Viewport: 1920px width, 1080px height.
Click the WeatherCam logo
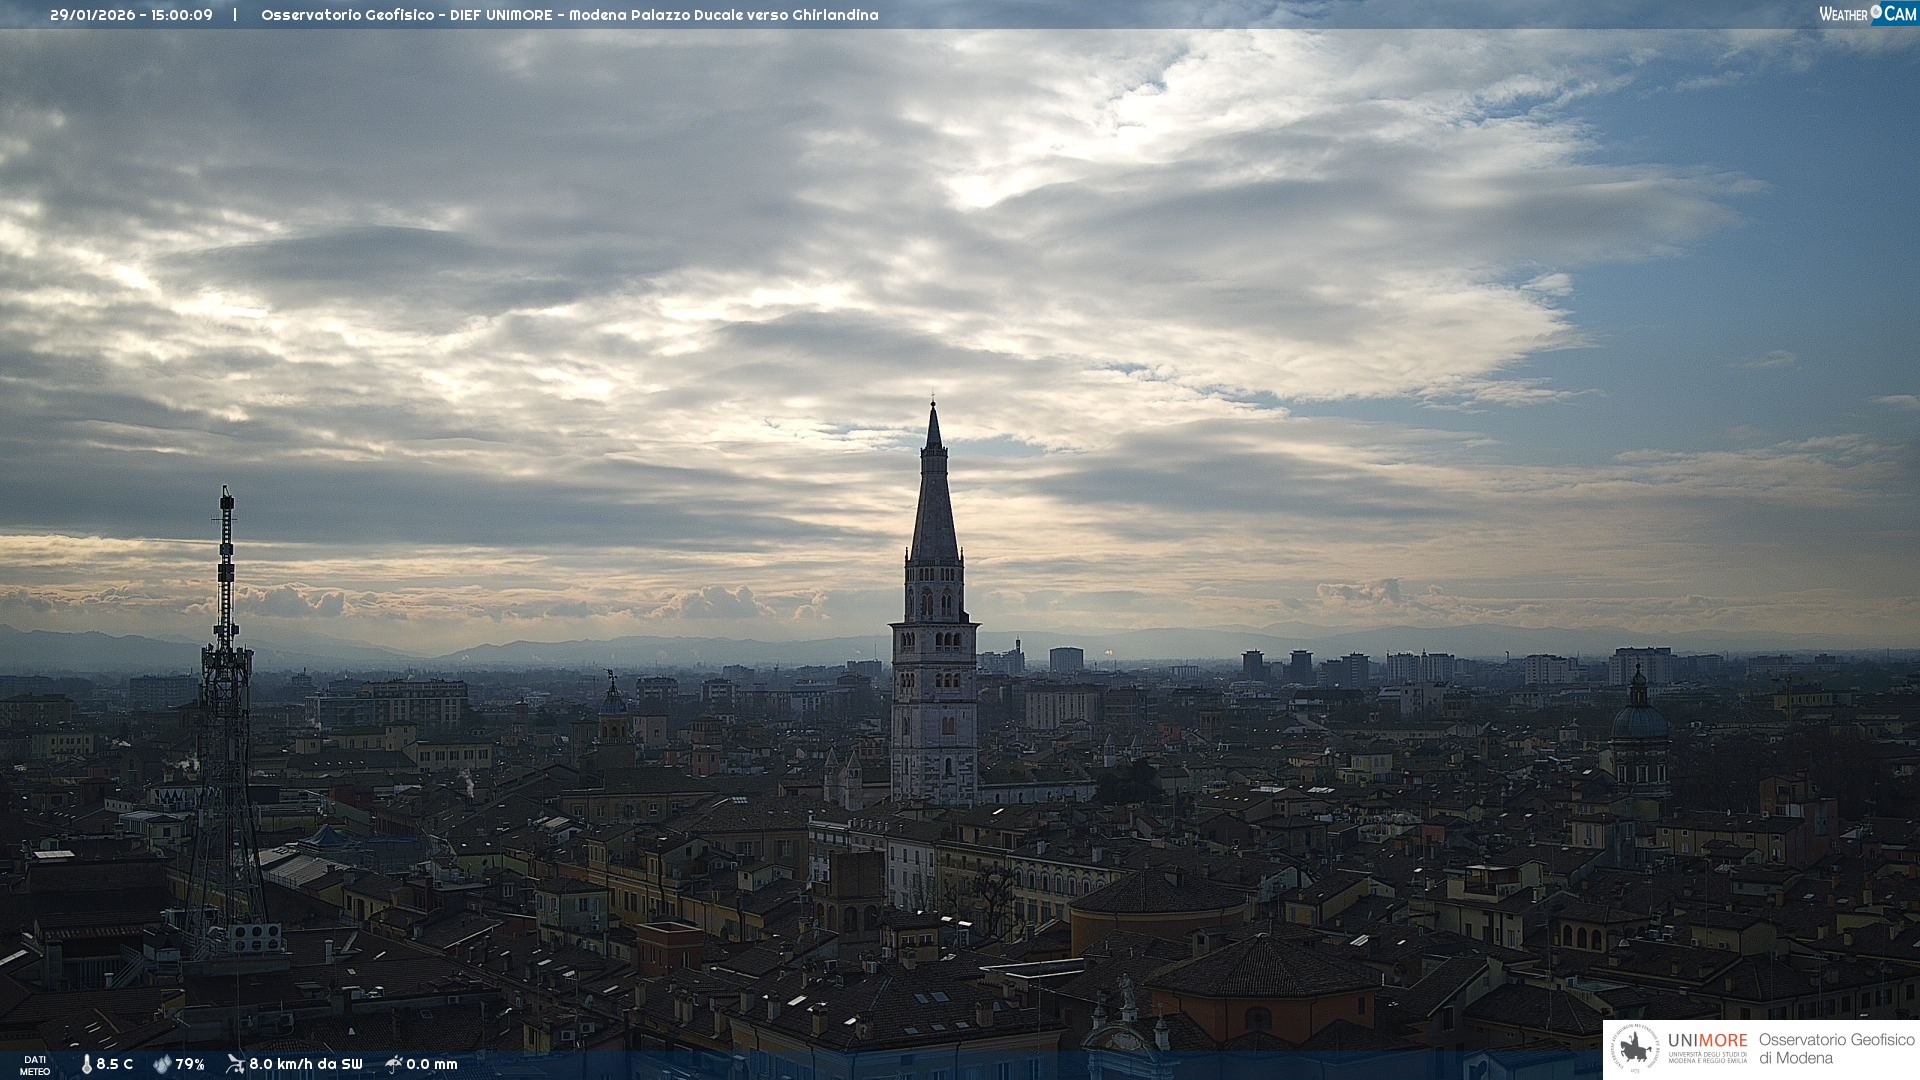1867,14
